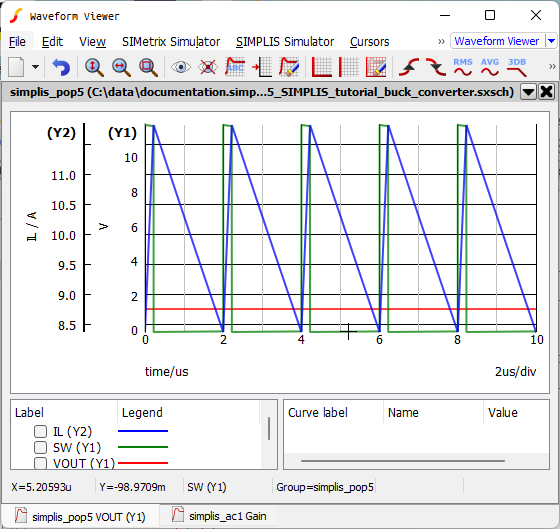Open the SIMPLIS Simulator menu
This screenshot has width=560, height=529.
coord(285,42)
